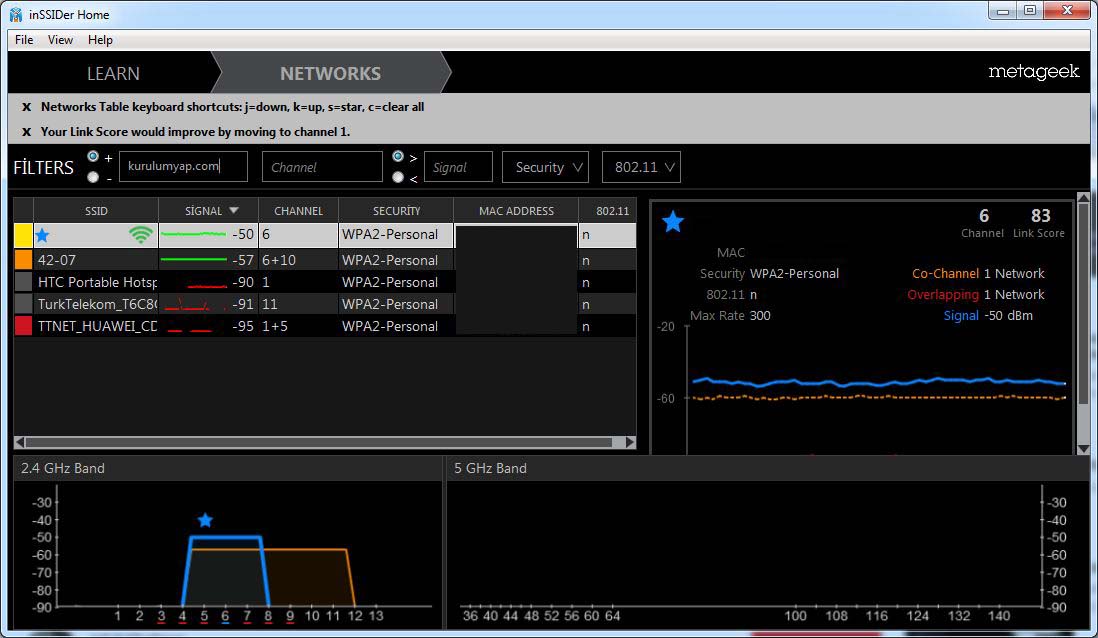Click the SECURITY column header

tap(396, 210)
